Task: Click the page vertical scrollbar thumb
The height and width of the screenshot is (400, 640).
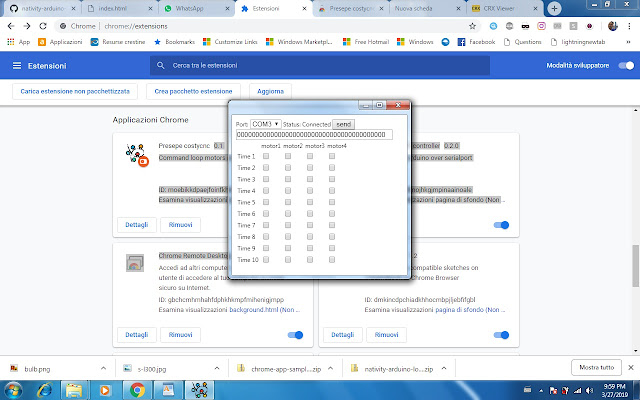Action: tap(636, 266)
